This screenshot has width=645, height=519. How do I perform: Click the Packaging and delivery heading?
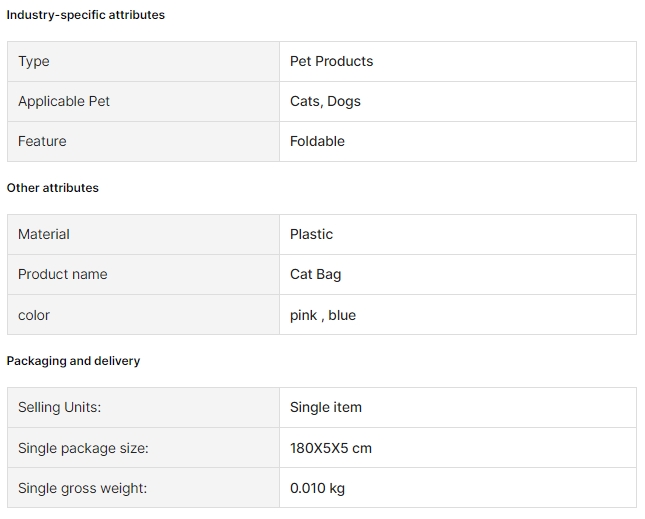(x=73, y=361)
